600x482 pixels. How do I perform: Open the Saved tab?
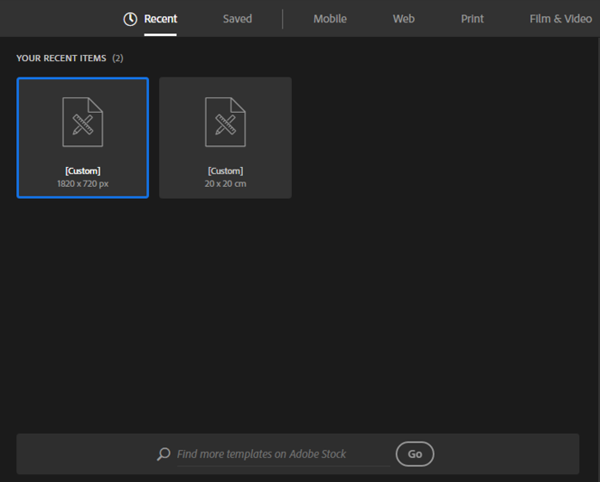237,19
